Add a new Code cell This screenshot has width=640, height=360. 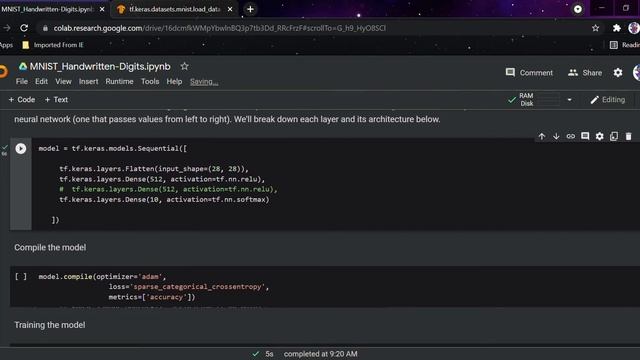click(22, 100)
